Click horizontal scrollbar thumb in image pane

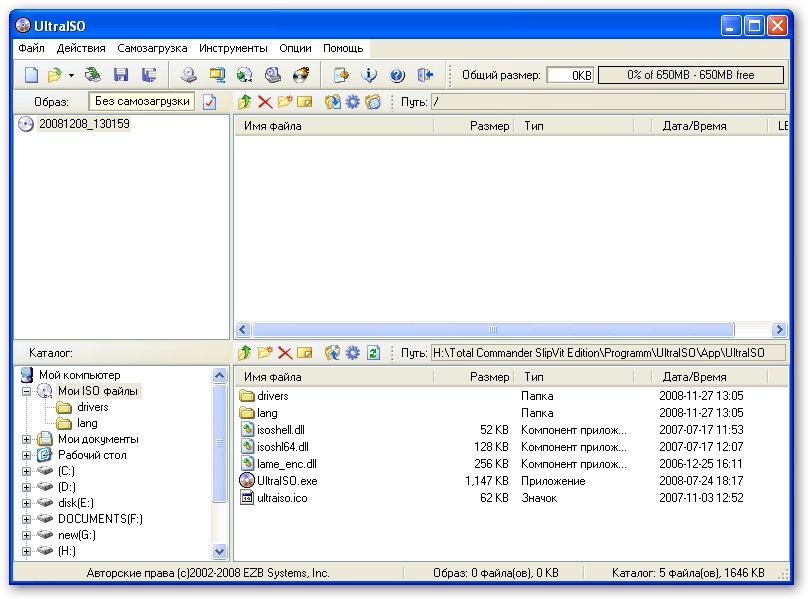(x=493, y=329)
